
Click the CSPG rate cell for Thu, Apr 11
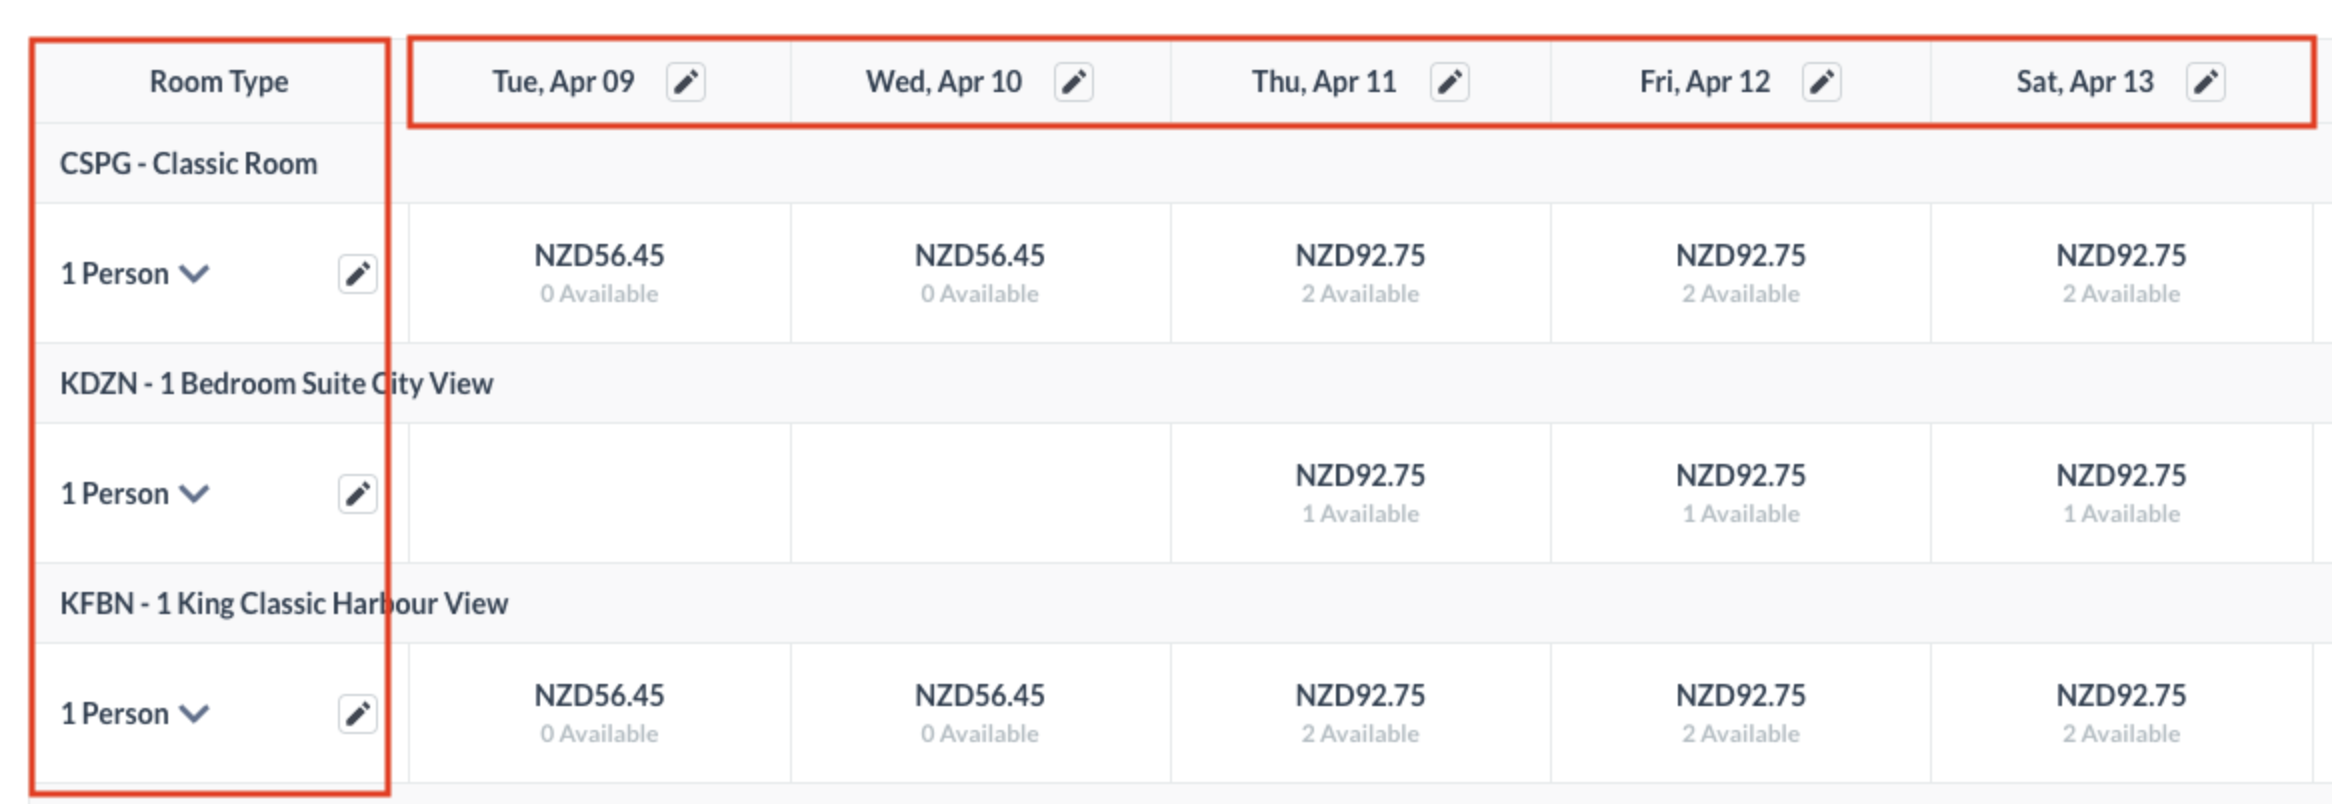pyautogui.click(x=1360, y=273)
